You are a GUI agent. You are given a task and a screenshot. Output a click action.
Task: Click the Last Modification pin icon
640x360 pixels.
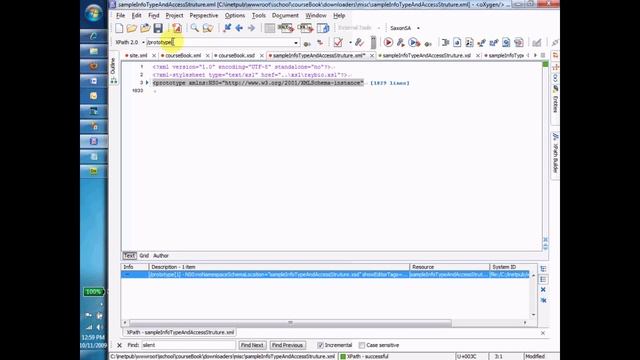pos(227,28)
